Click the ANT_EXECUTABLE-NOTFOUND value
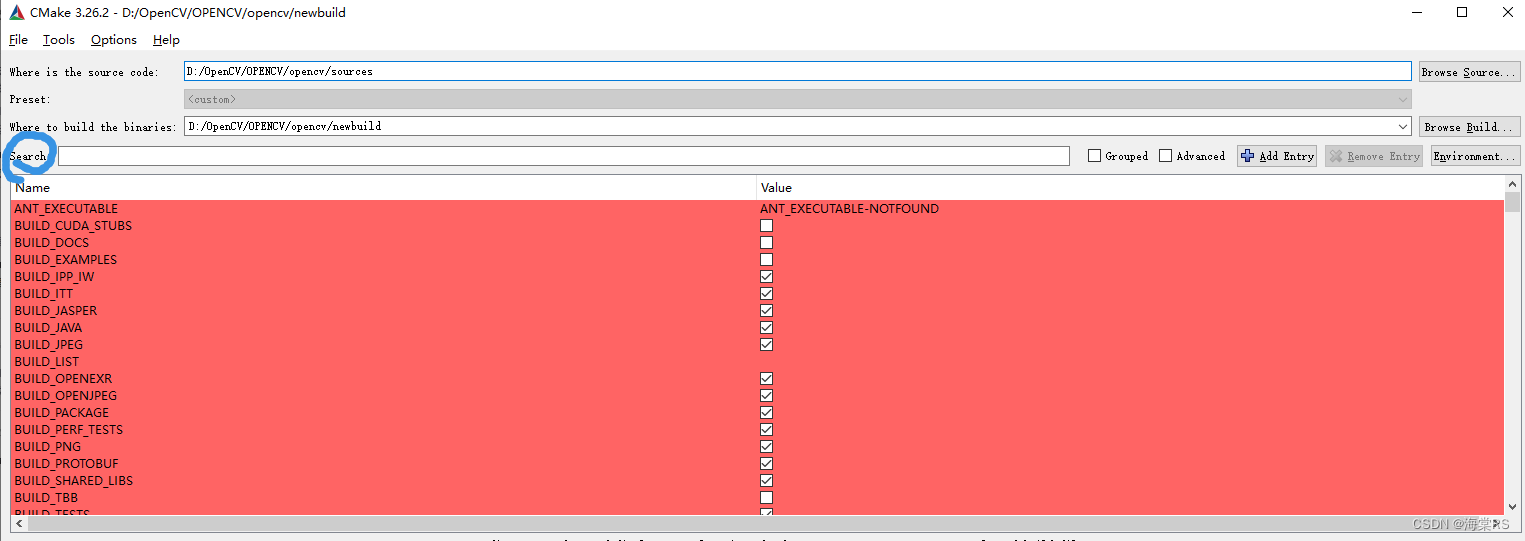Viewport: 1525px width, 541px height. (x=849, y=209)
